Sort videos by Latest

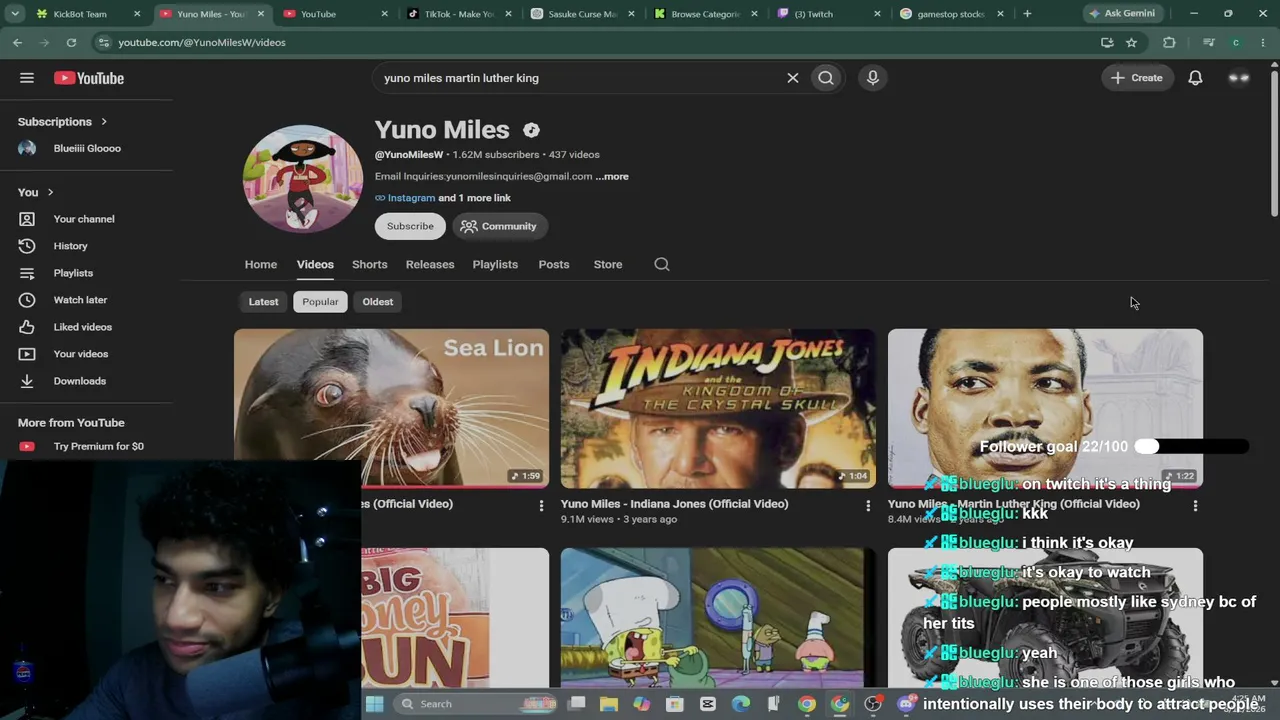tap(264, 302)
